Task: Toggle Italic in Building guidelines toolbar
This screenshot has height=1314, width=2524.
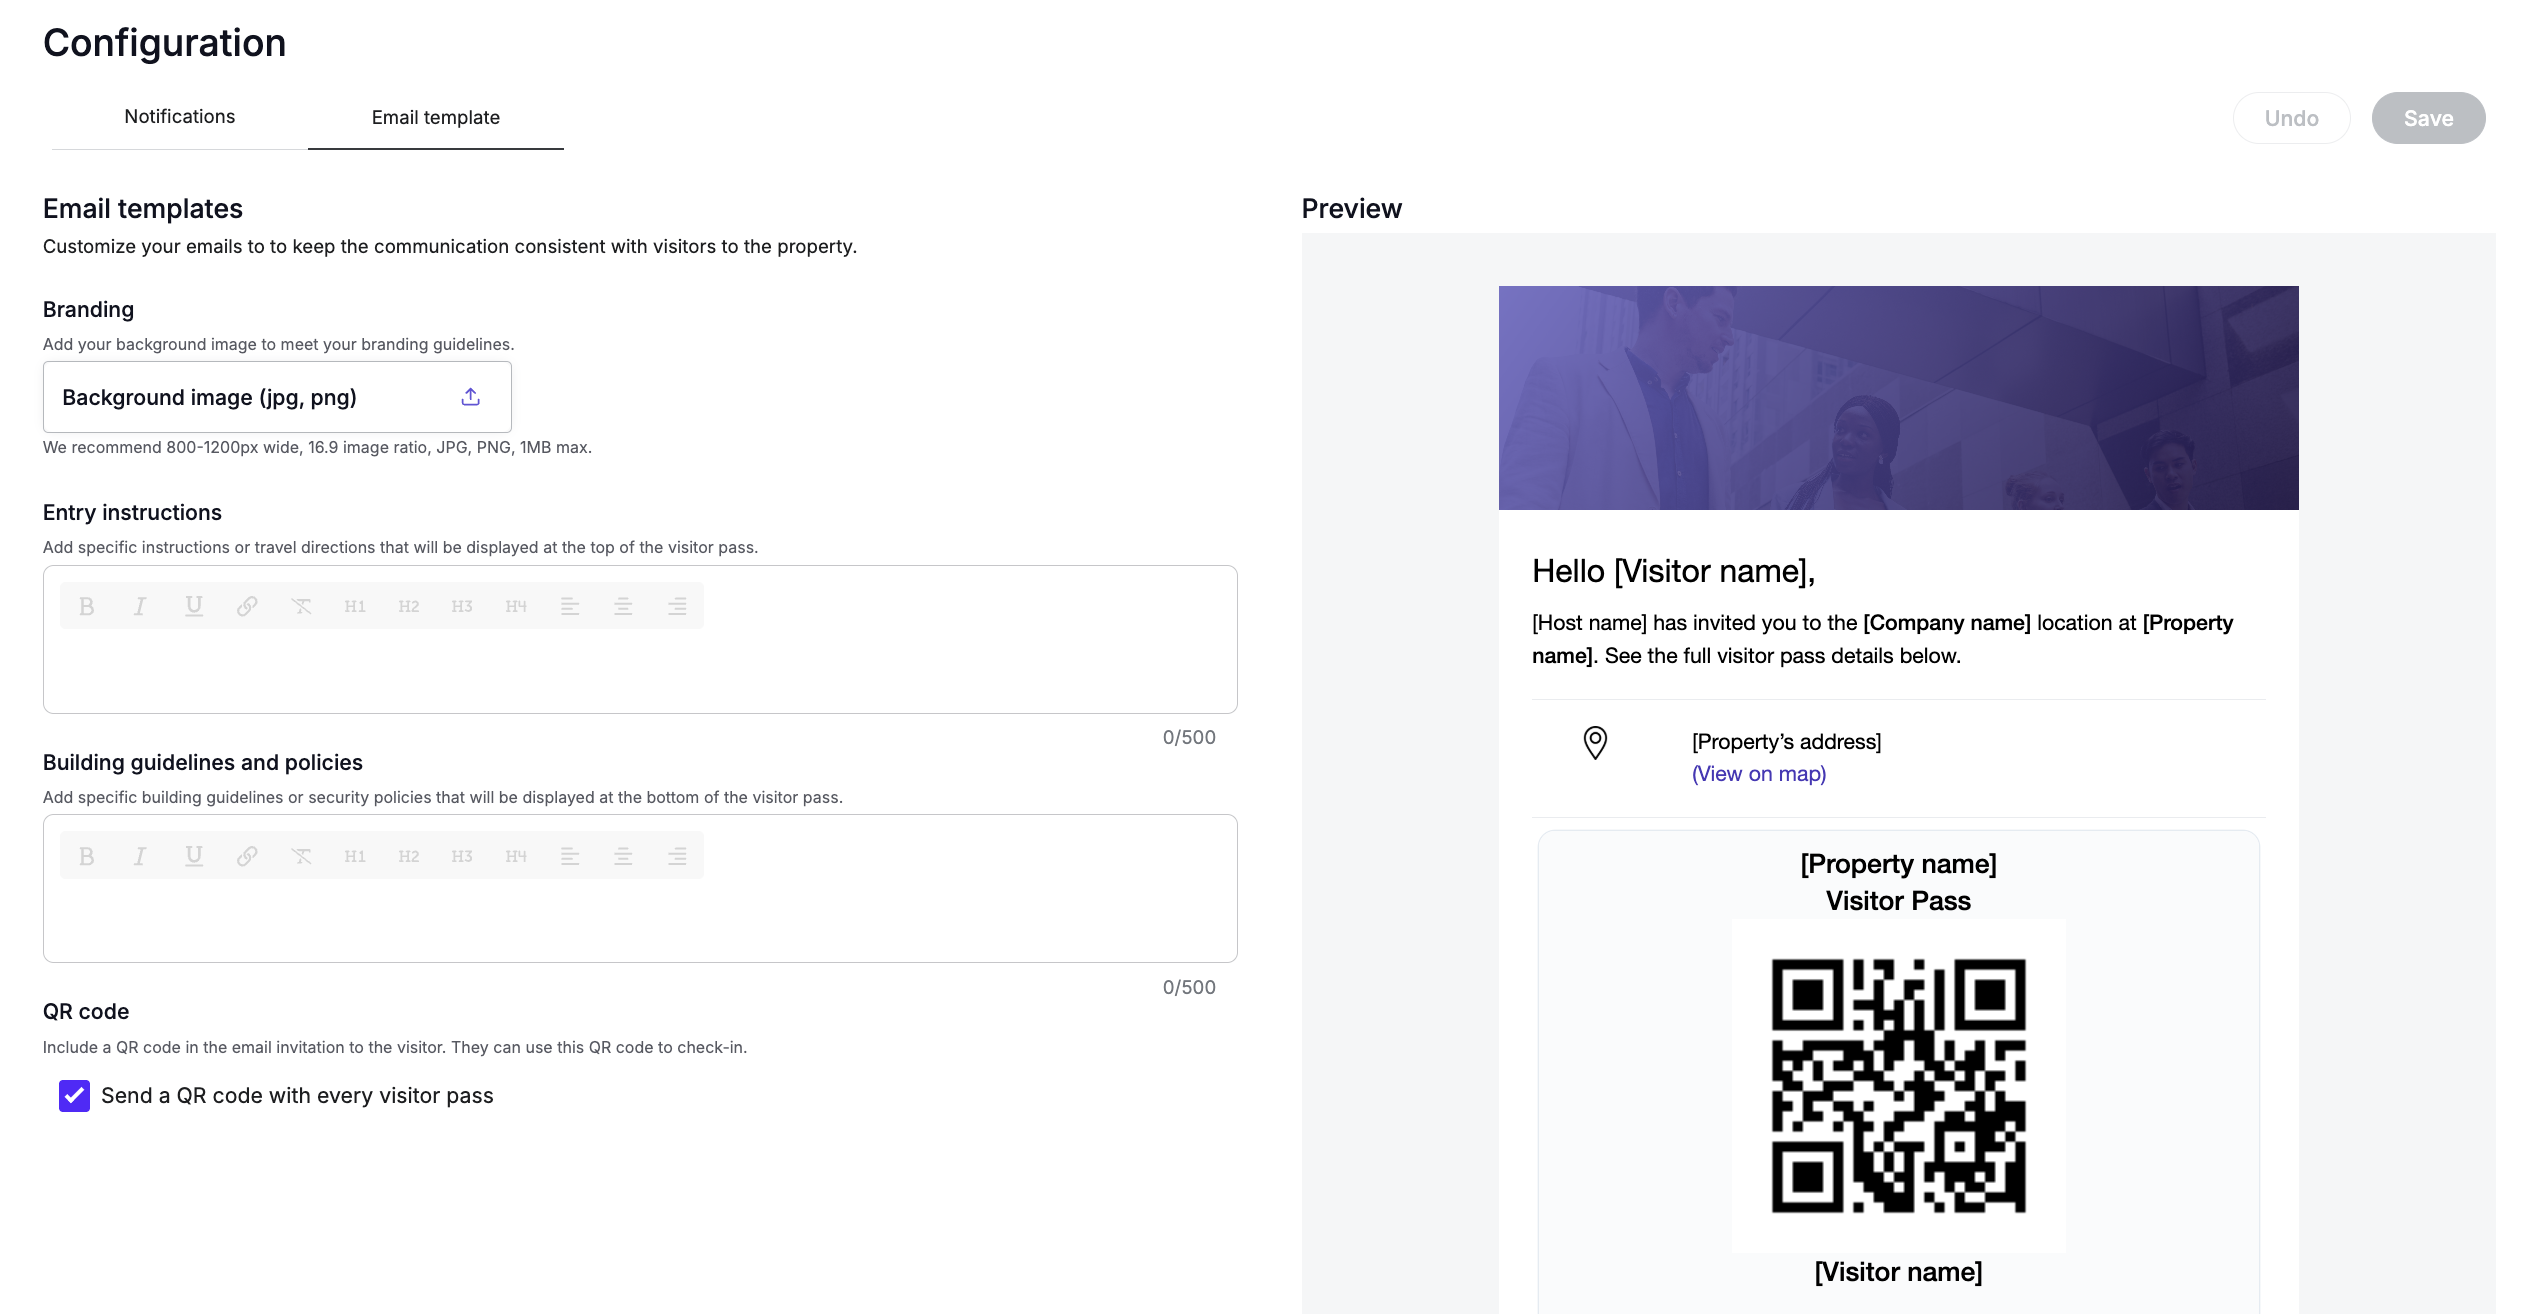Action: click(x=140, y=856)
